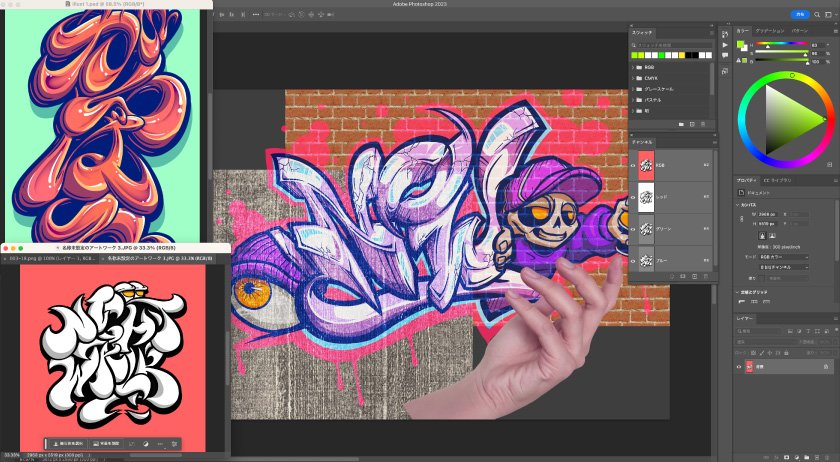Save selection as channel icon in Channels panel
Screen dimensions: 840x462
point(682,276)
